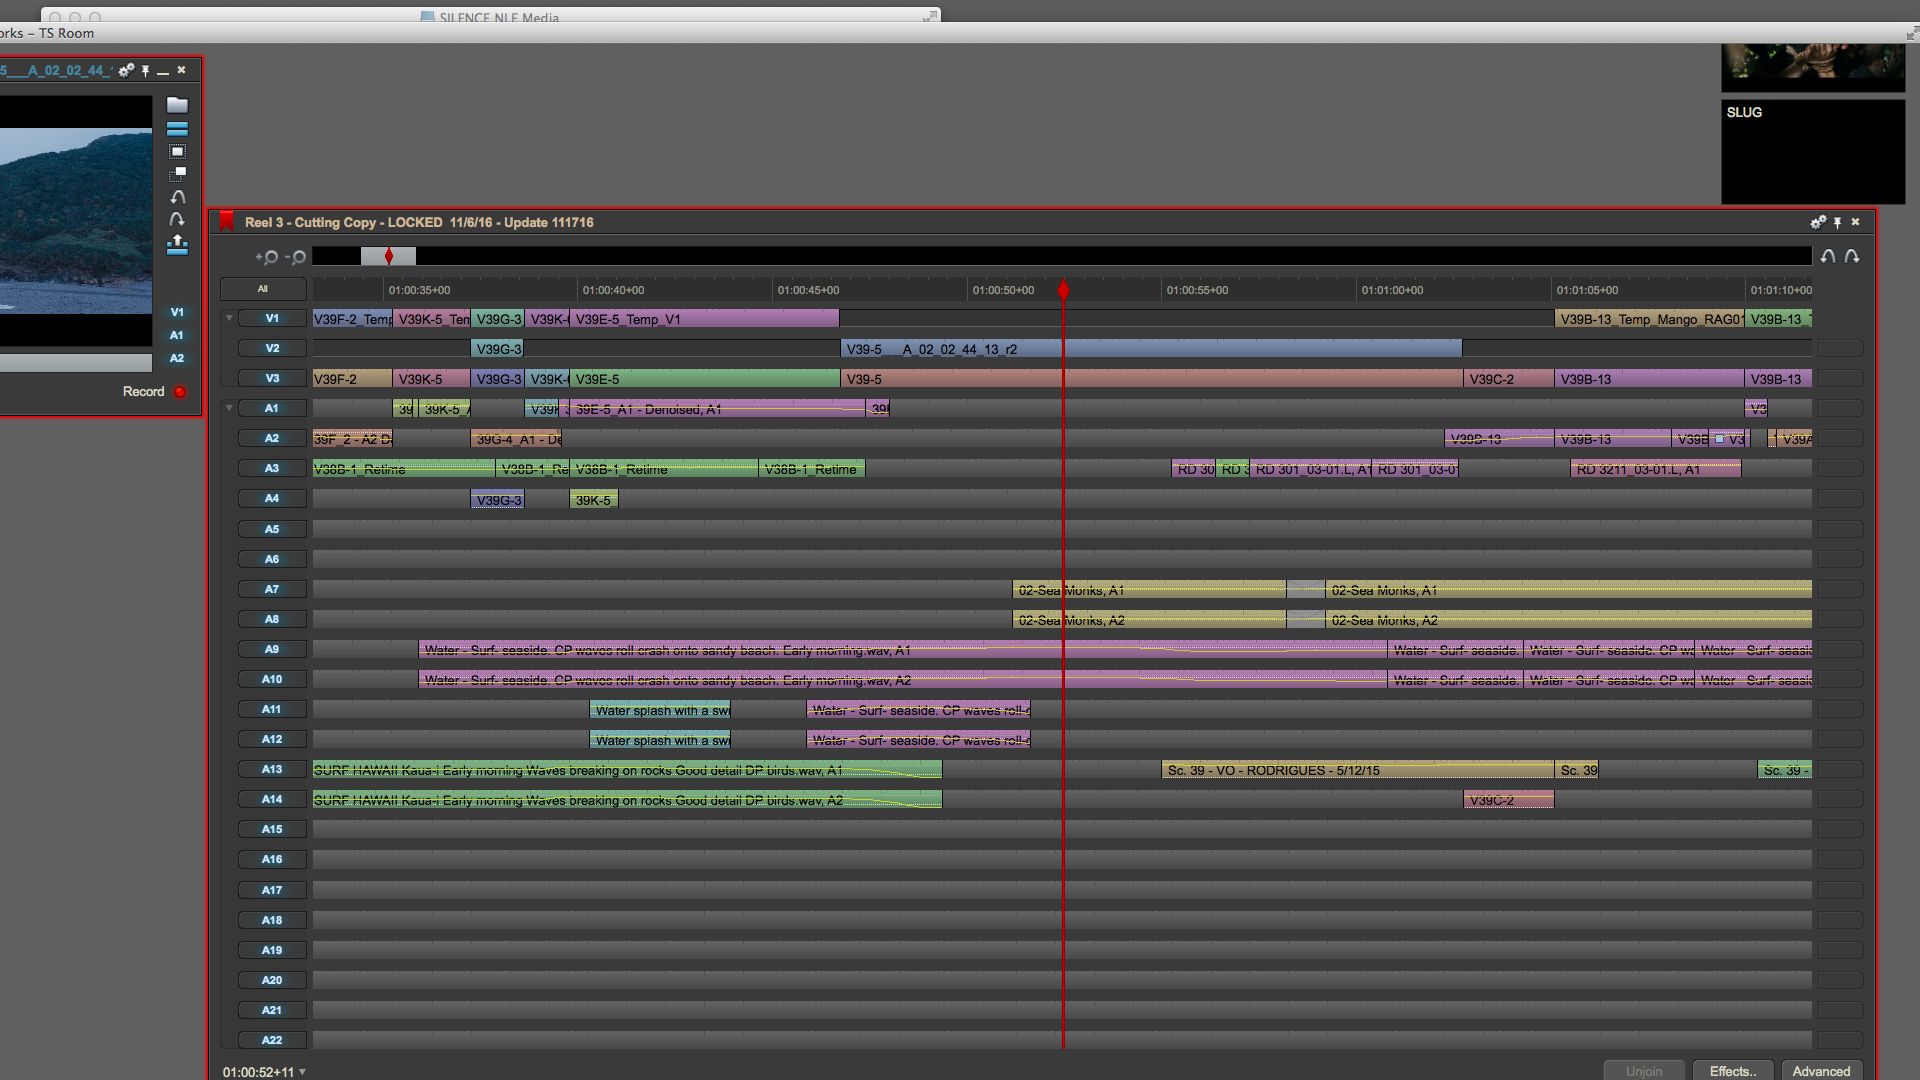1920x1080 pixels.
Task: Click the Unjoin button
Action: pyautogui.click(x=1644, y=1071)
